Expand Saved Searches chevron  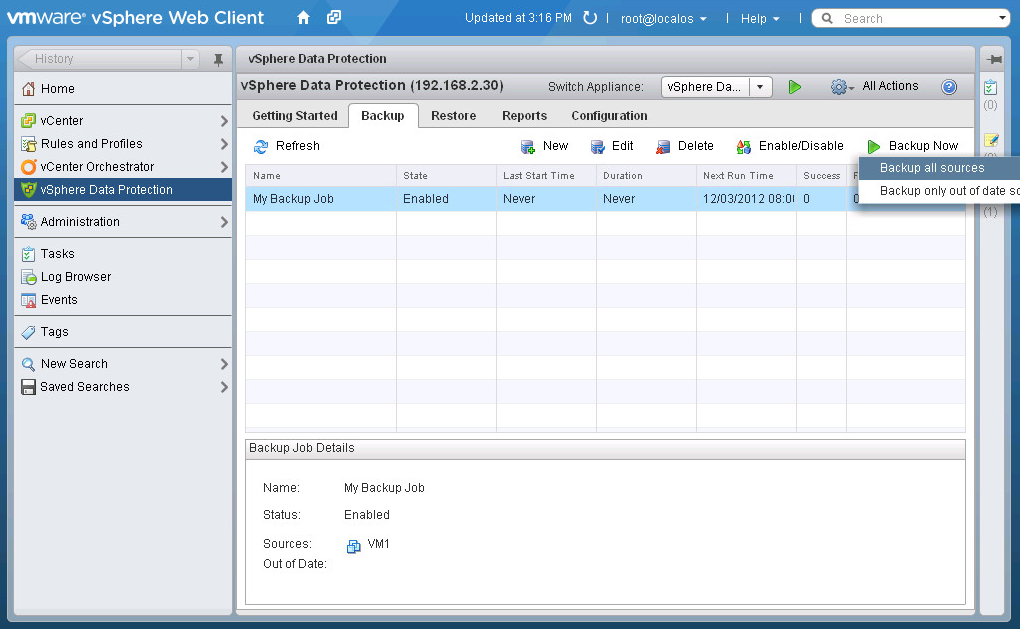point(224,387)
